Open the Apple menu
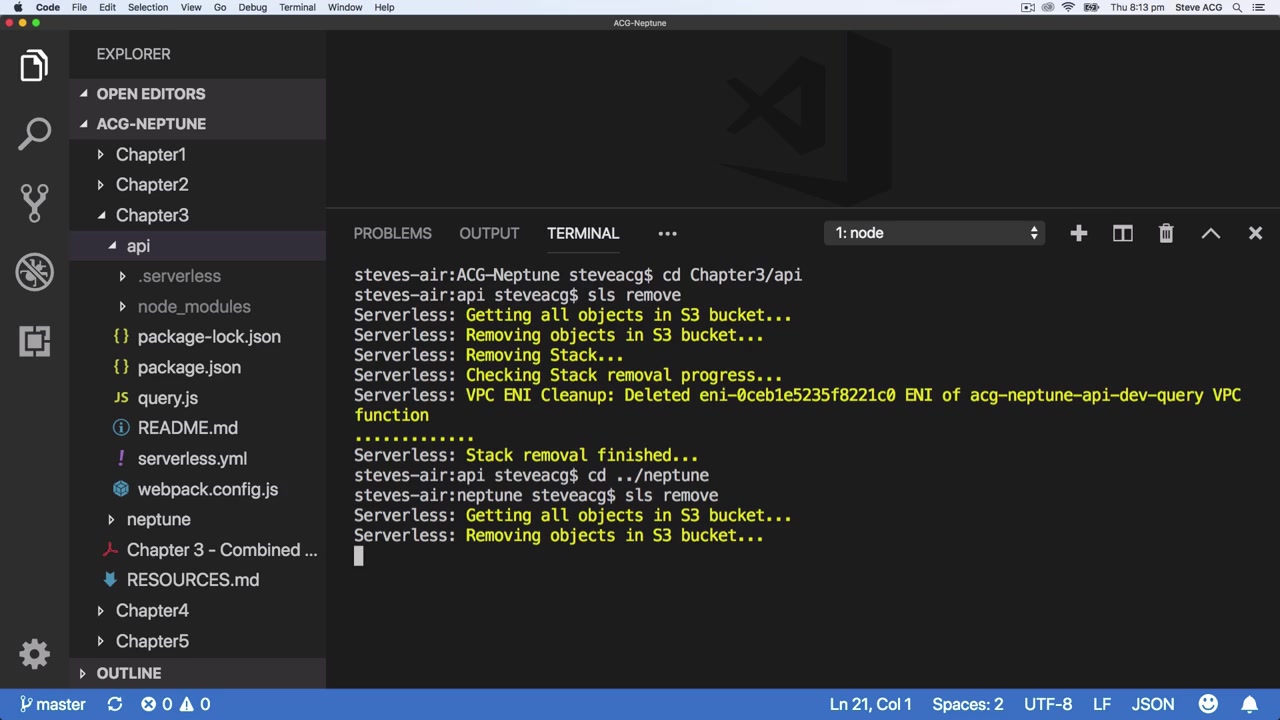1280x720 pixels. click(x=17, y=7)
